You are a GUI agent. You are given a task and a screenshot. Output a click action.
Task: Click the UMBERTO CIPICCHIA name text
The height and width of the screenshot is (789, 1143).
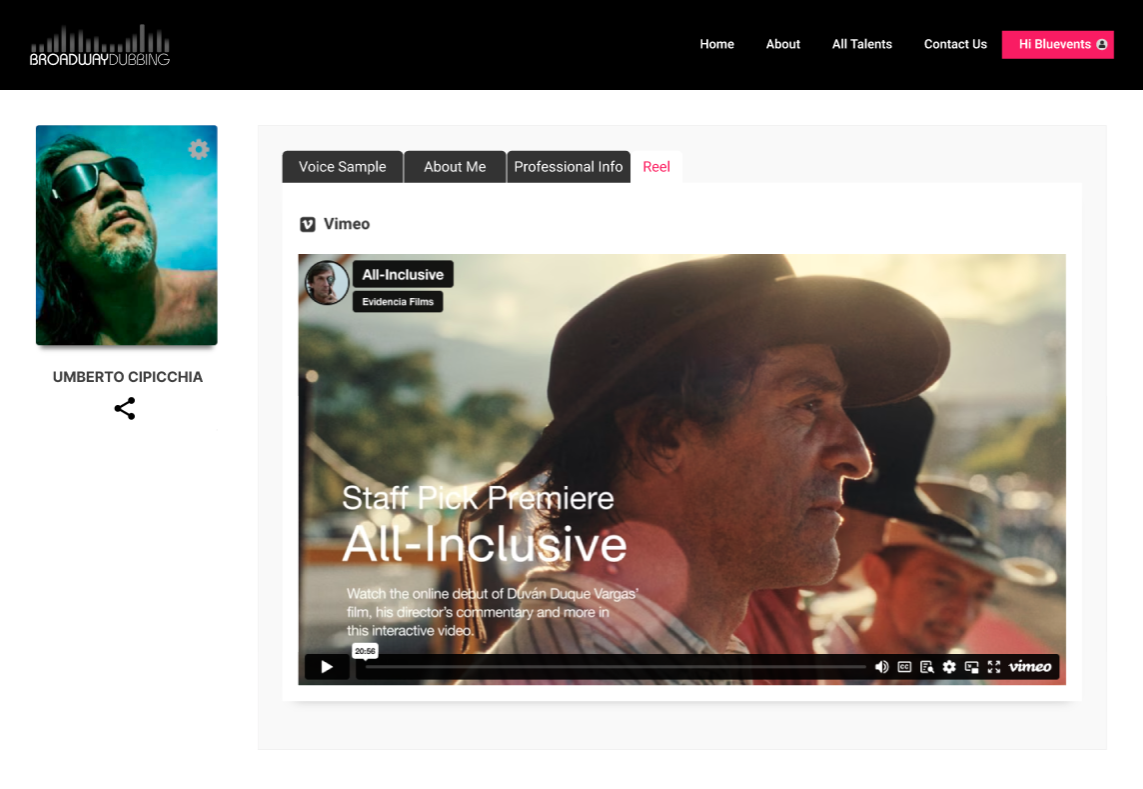point(128,377)
